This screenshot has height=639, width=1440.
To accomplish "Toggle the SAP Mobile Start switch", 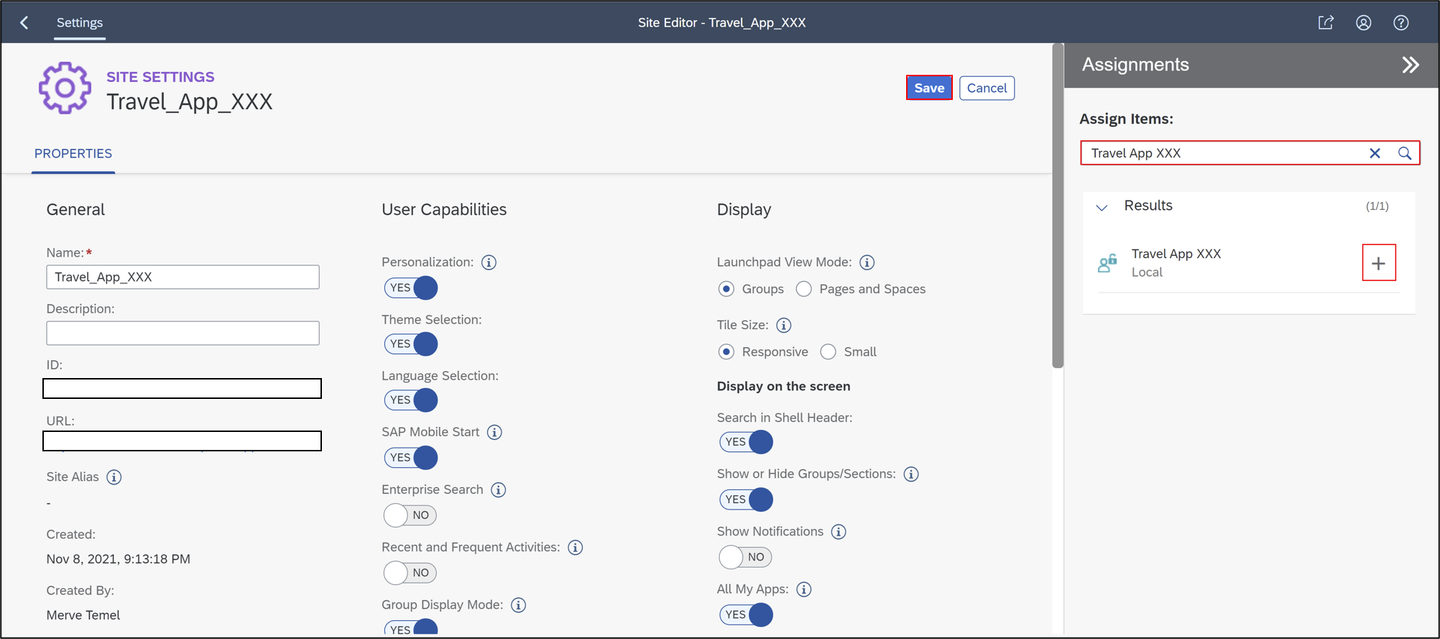I will (x=411, y=457).
